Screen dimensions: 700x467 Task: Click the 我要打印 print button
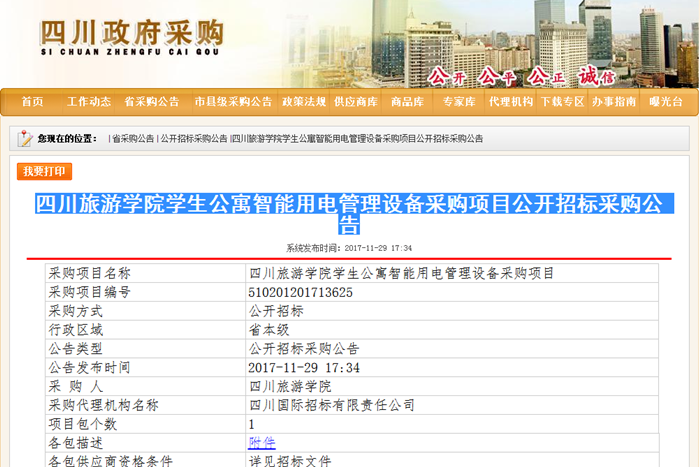click(x=44, y=171)
